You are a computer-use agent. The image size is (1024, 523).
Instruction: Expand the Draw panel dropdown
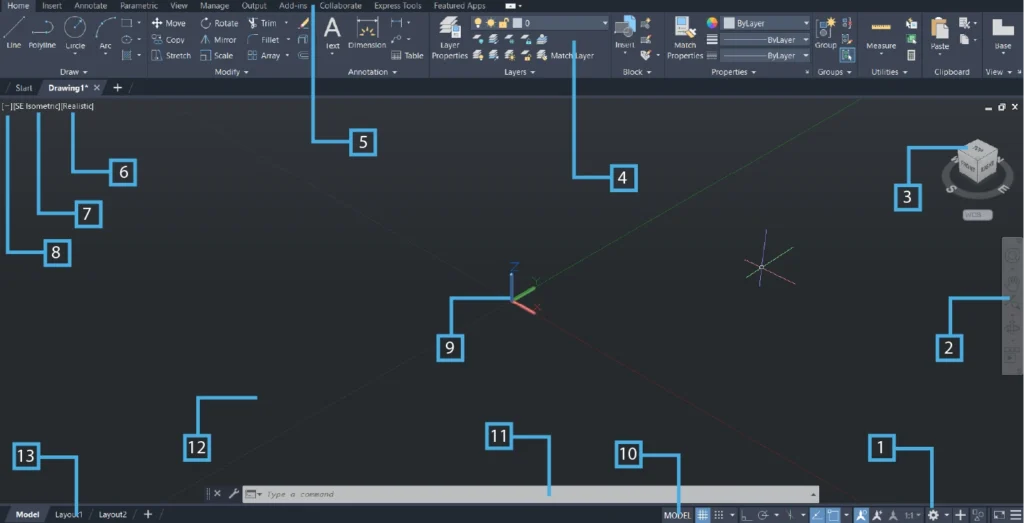[x=73, y=72]
